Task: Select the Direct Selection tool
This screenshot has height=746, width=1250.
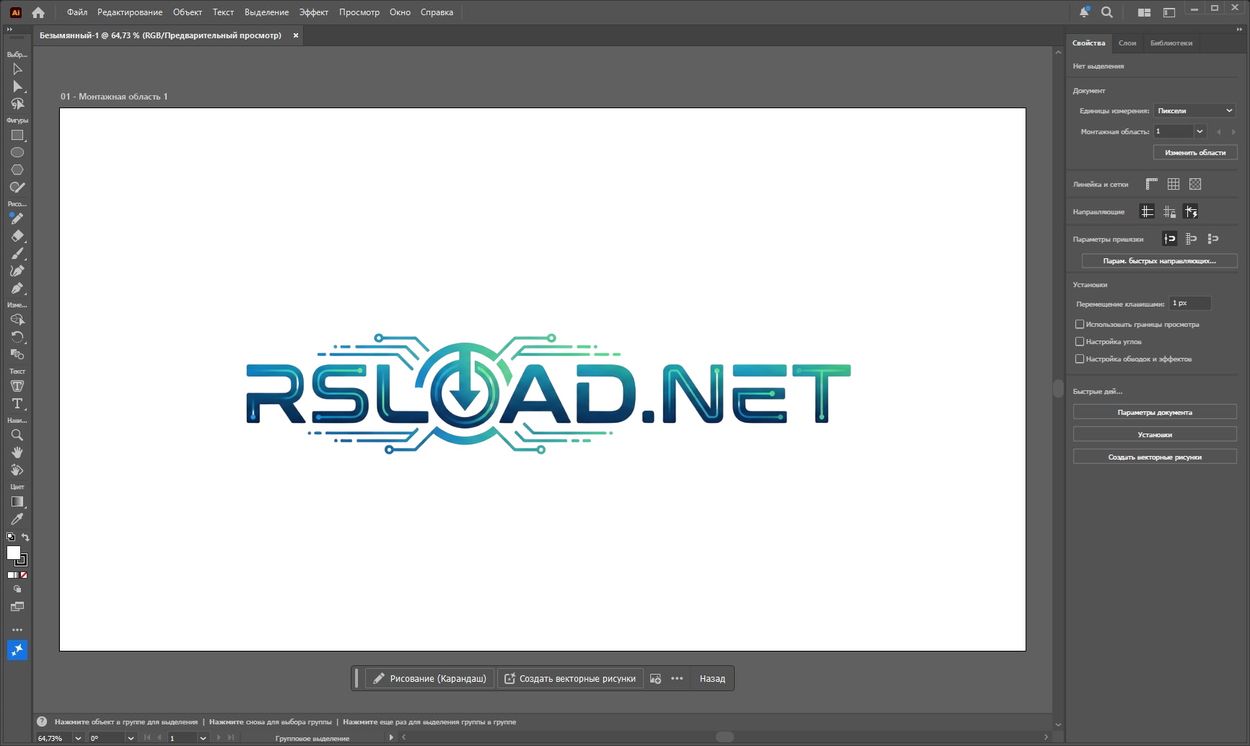Action: tap(16, 85)
